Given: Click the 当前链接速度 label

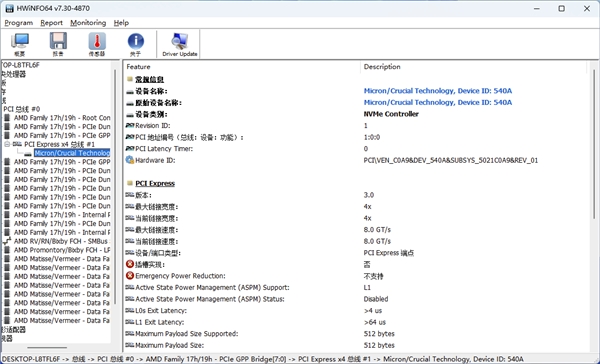Looking at the screenshot, I should coord(157,242).
